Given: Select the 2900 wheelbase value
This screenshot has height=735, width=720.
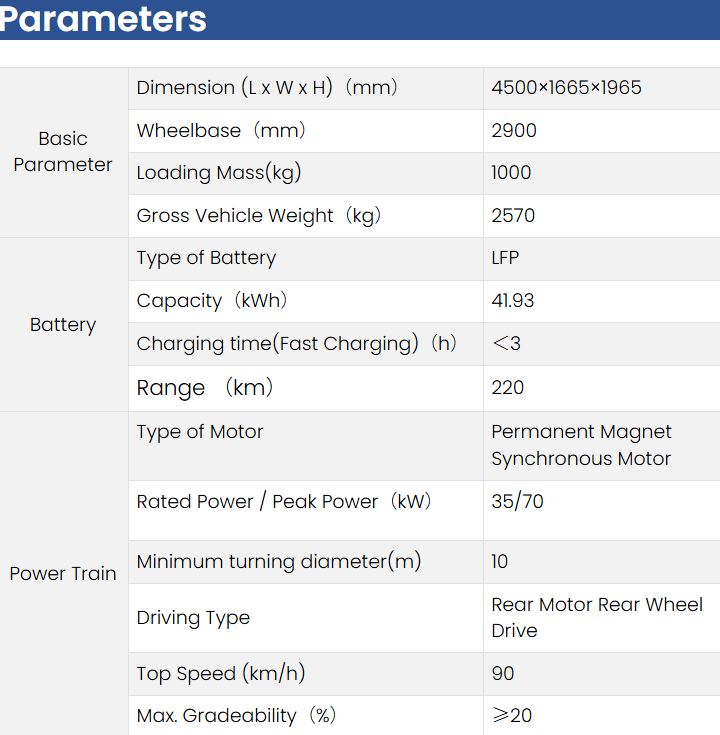Looking at the screenshot, I should 514,131.
